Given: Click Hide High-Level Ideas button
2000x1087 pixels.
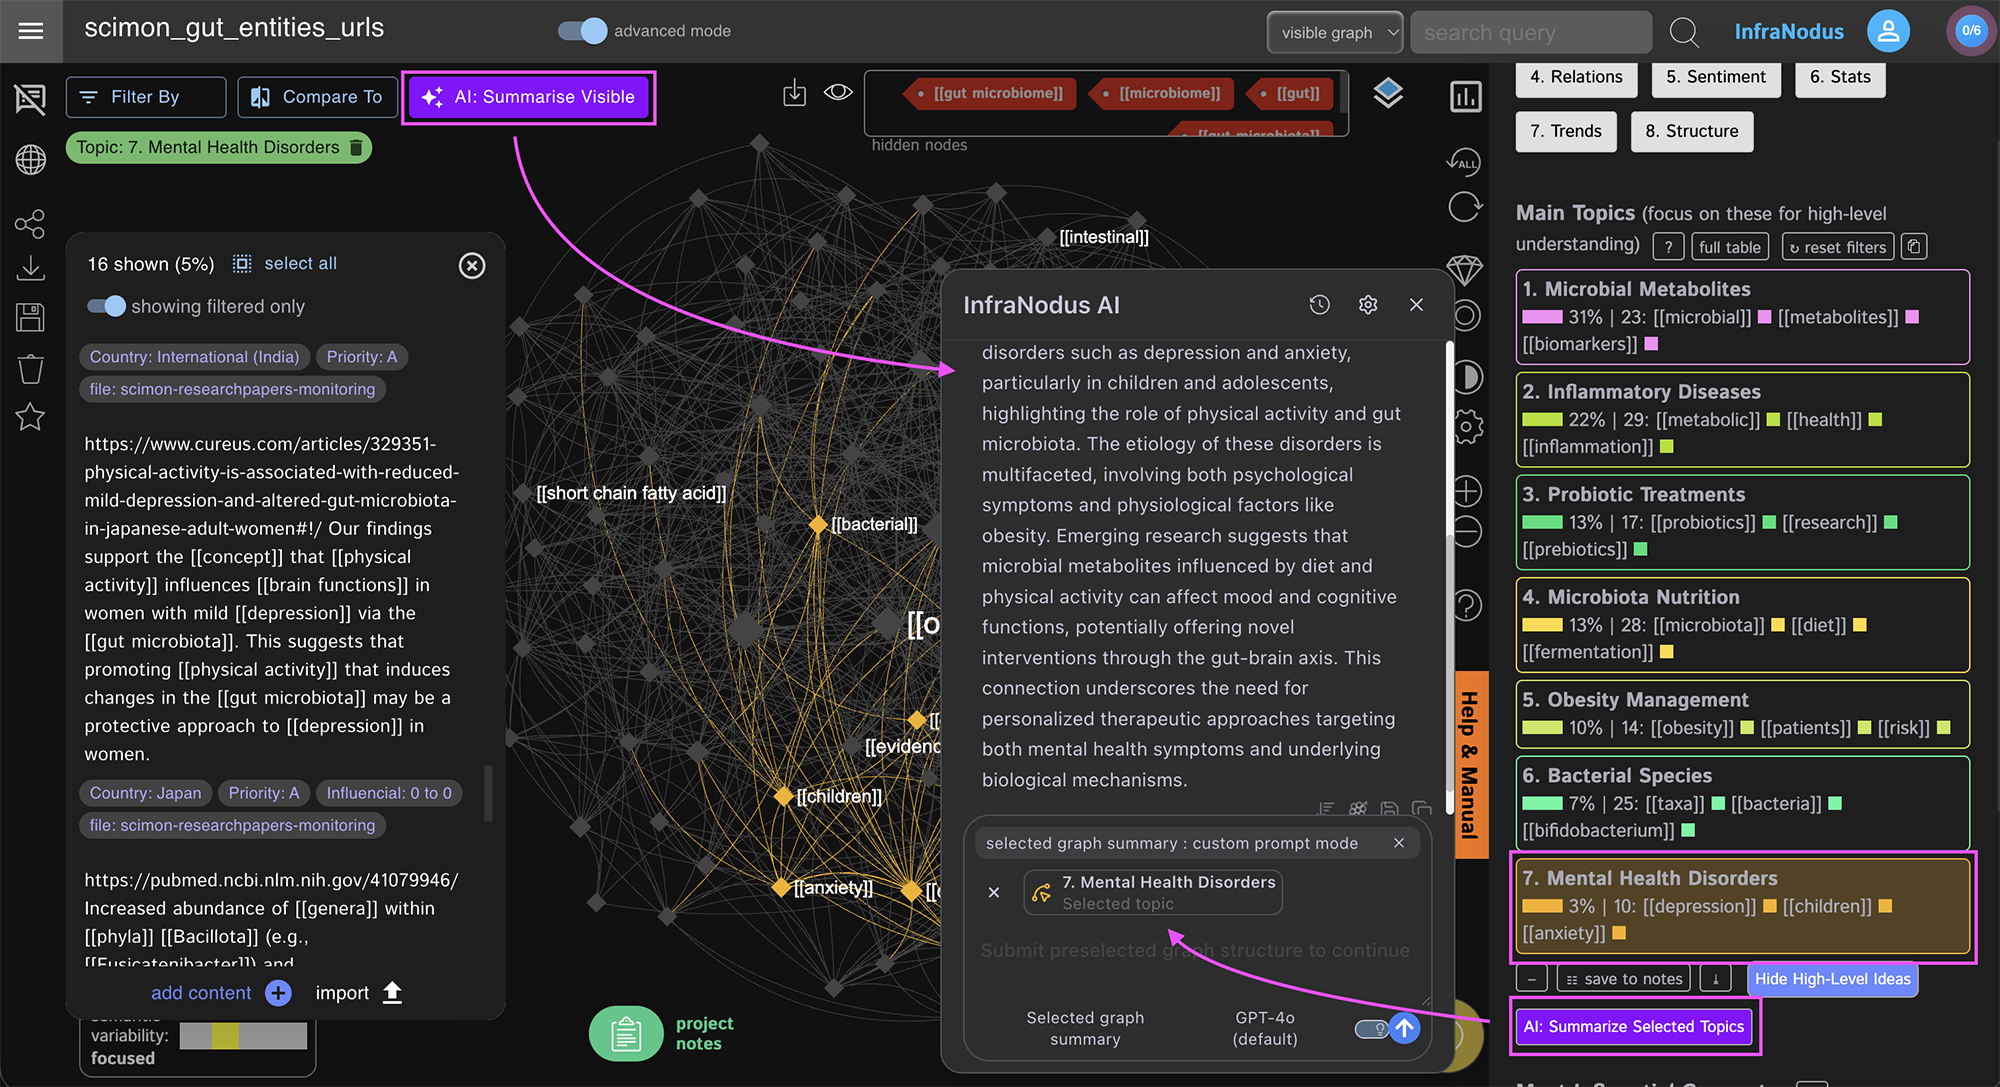Looking at the screenshot, I should pyautogui.click(x=1832, y=979).
